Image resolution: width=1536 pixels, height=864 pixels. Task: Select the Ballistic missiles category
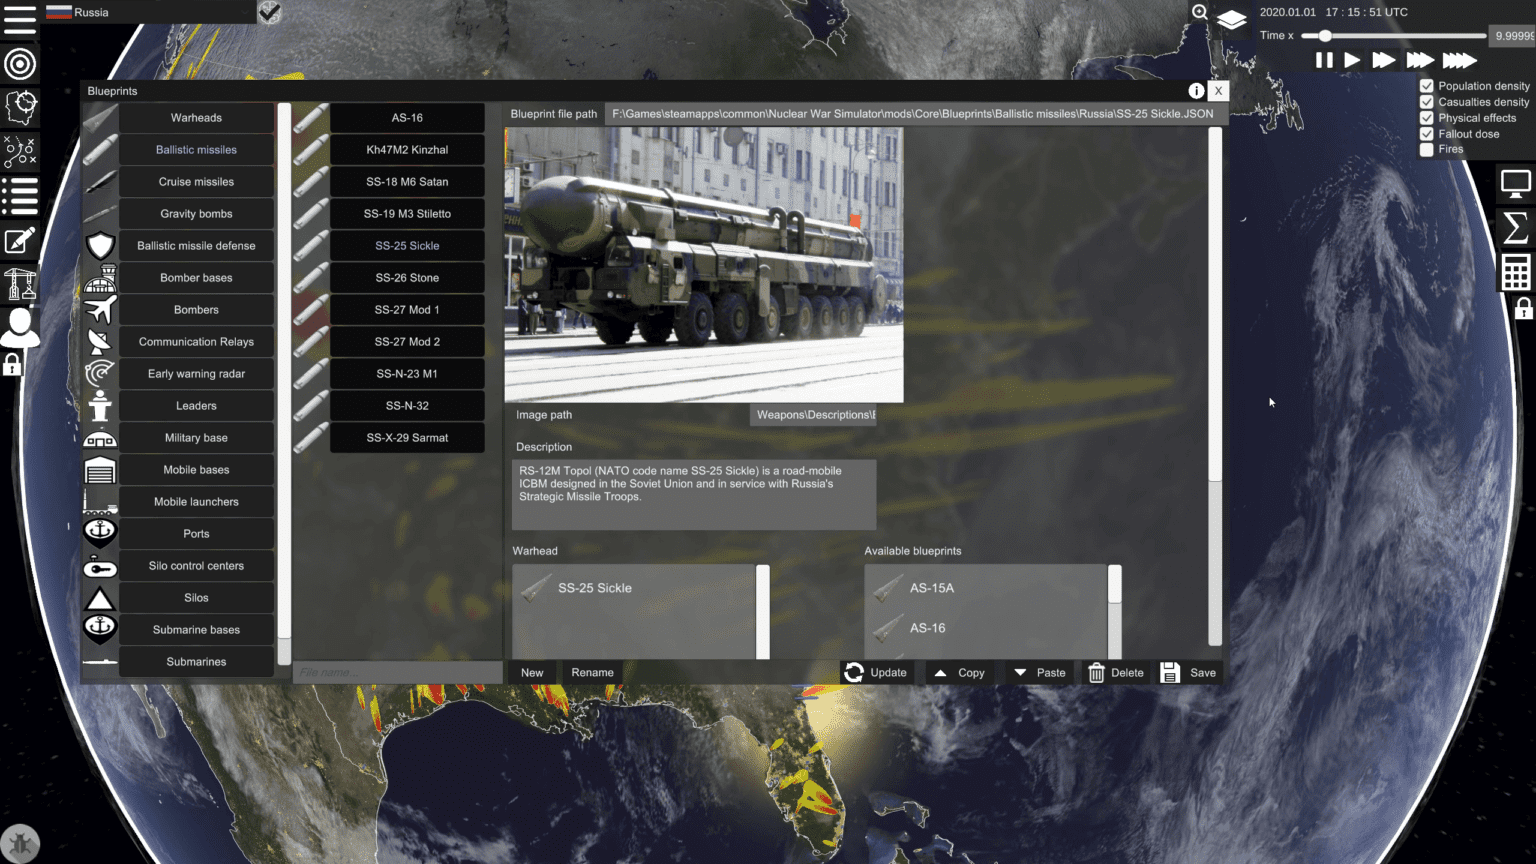pos(196,149)
